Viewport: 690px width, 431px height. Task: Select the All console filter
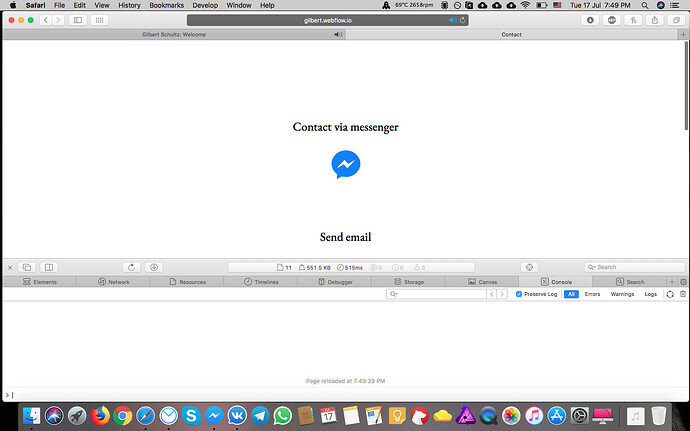click(571, 294)
